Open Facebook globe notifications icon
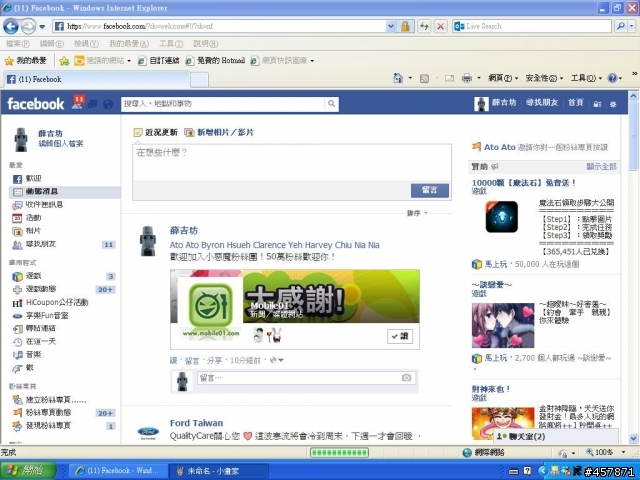640x480 pixels. (x=108, y=104)
